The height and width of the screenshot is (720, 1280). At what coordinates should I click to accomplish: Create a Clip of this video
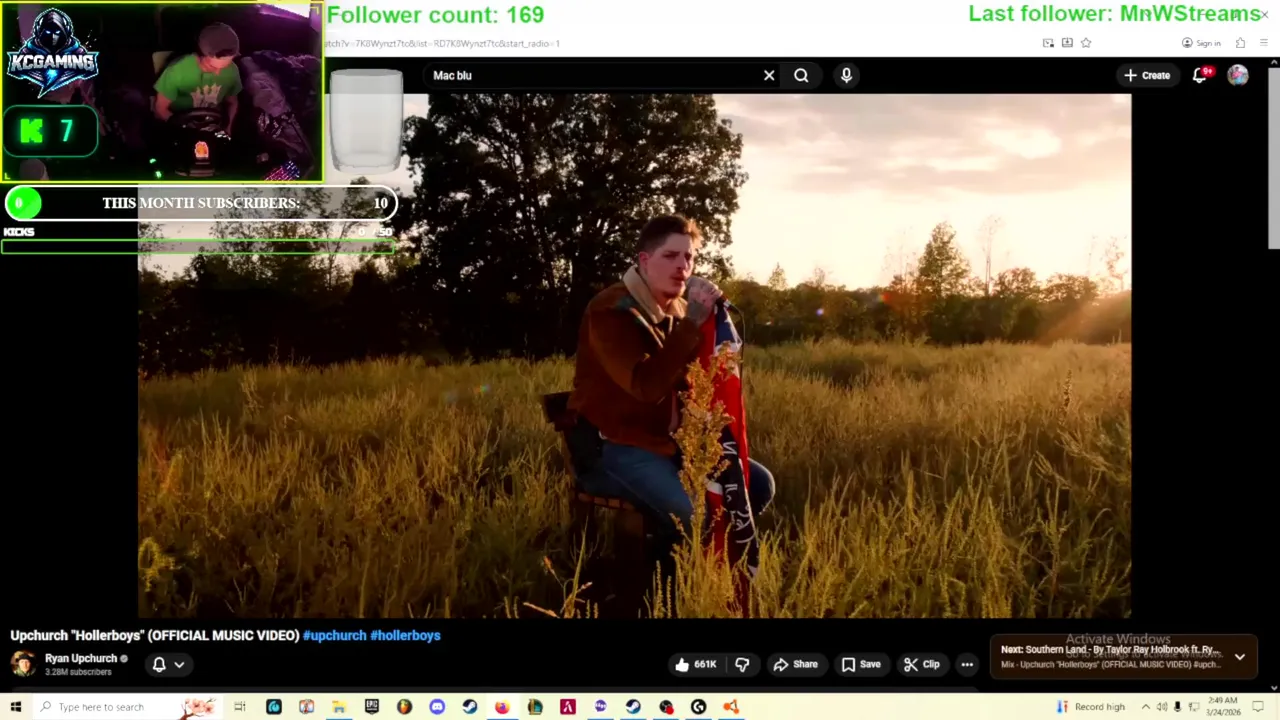pos(922,664)
